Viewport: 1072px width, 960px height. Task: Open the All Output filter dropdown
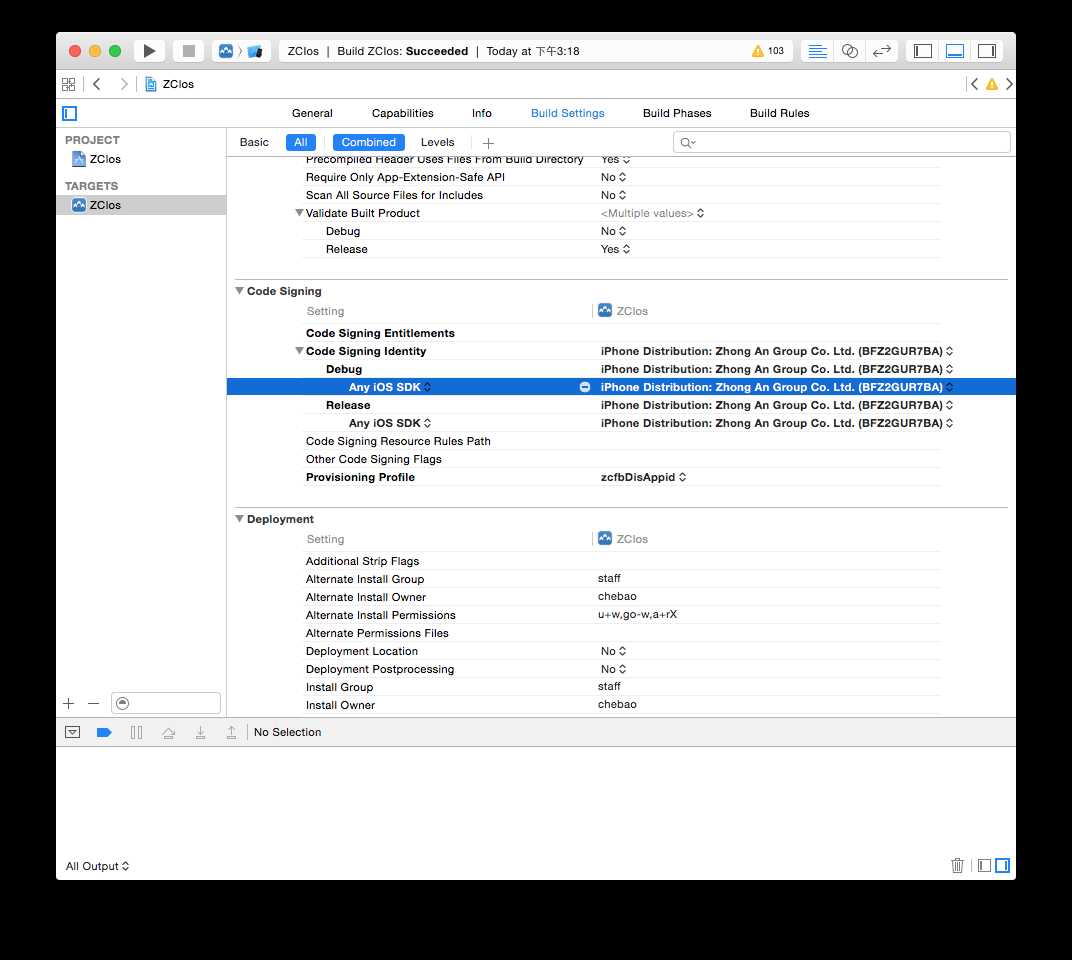point(97,866)
